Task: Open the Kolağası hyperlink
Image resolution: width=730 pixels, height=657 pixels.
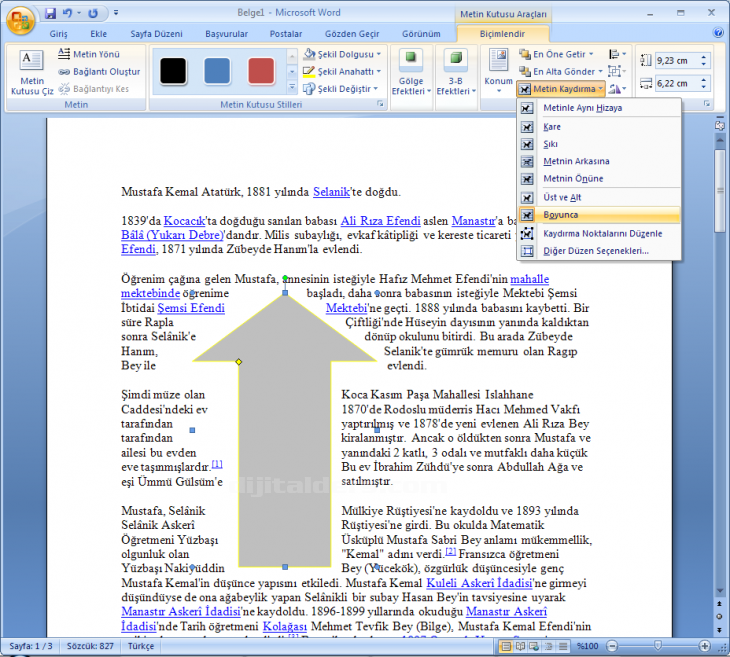Action: (284, 627)
